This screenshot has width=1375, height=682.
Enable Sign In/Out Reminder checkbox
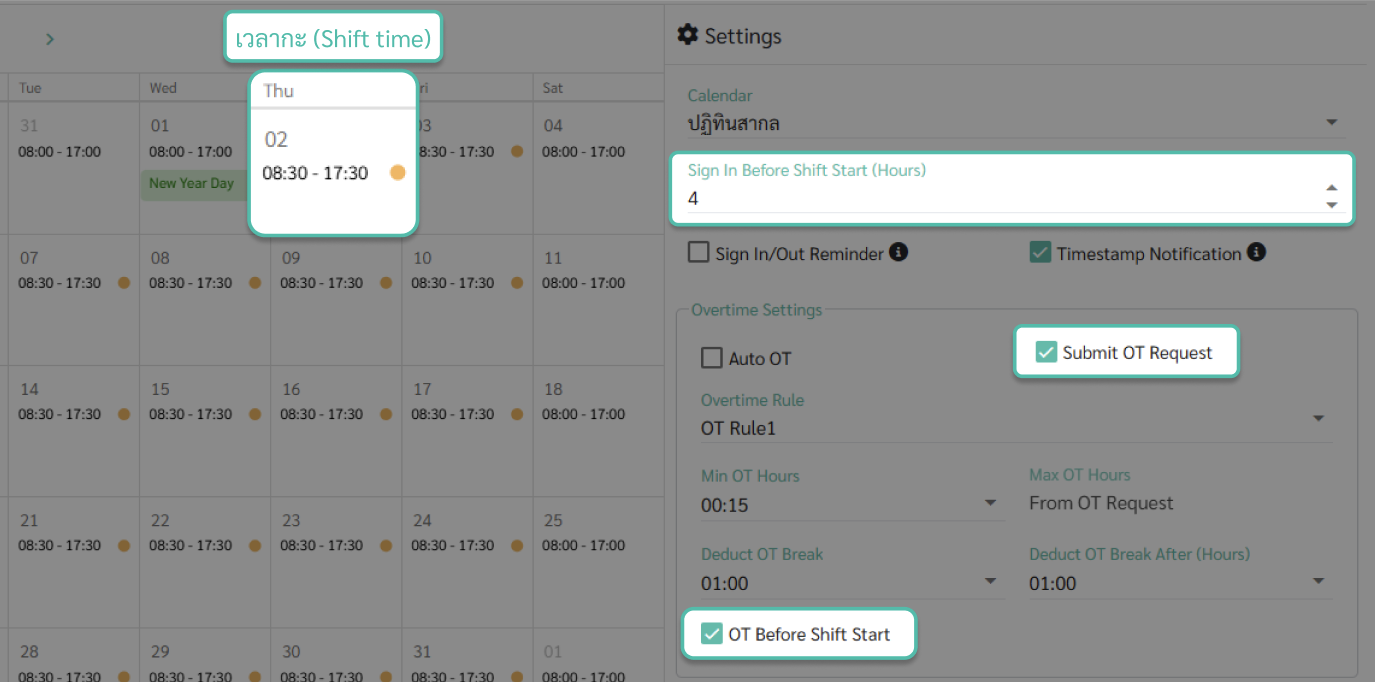click(698, 252)
